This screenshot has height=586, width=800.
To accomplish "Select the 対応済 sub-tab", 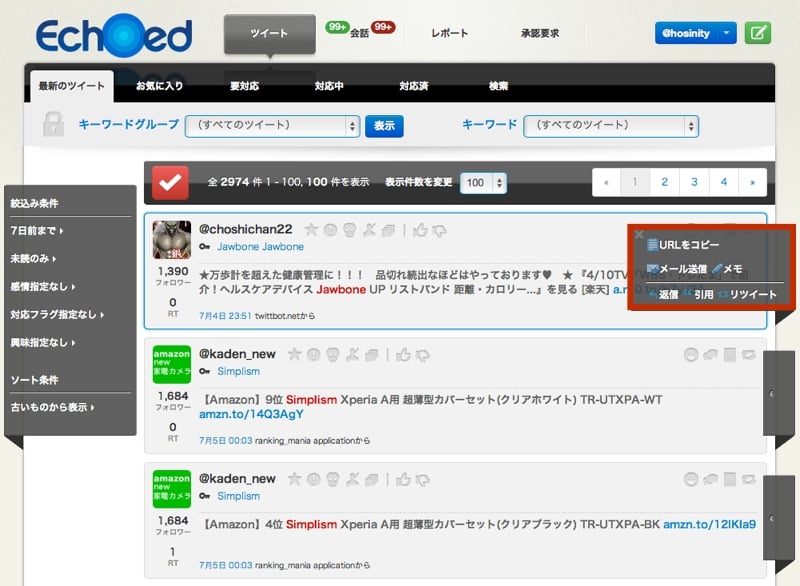I will tap(414, 86).
